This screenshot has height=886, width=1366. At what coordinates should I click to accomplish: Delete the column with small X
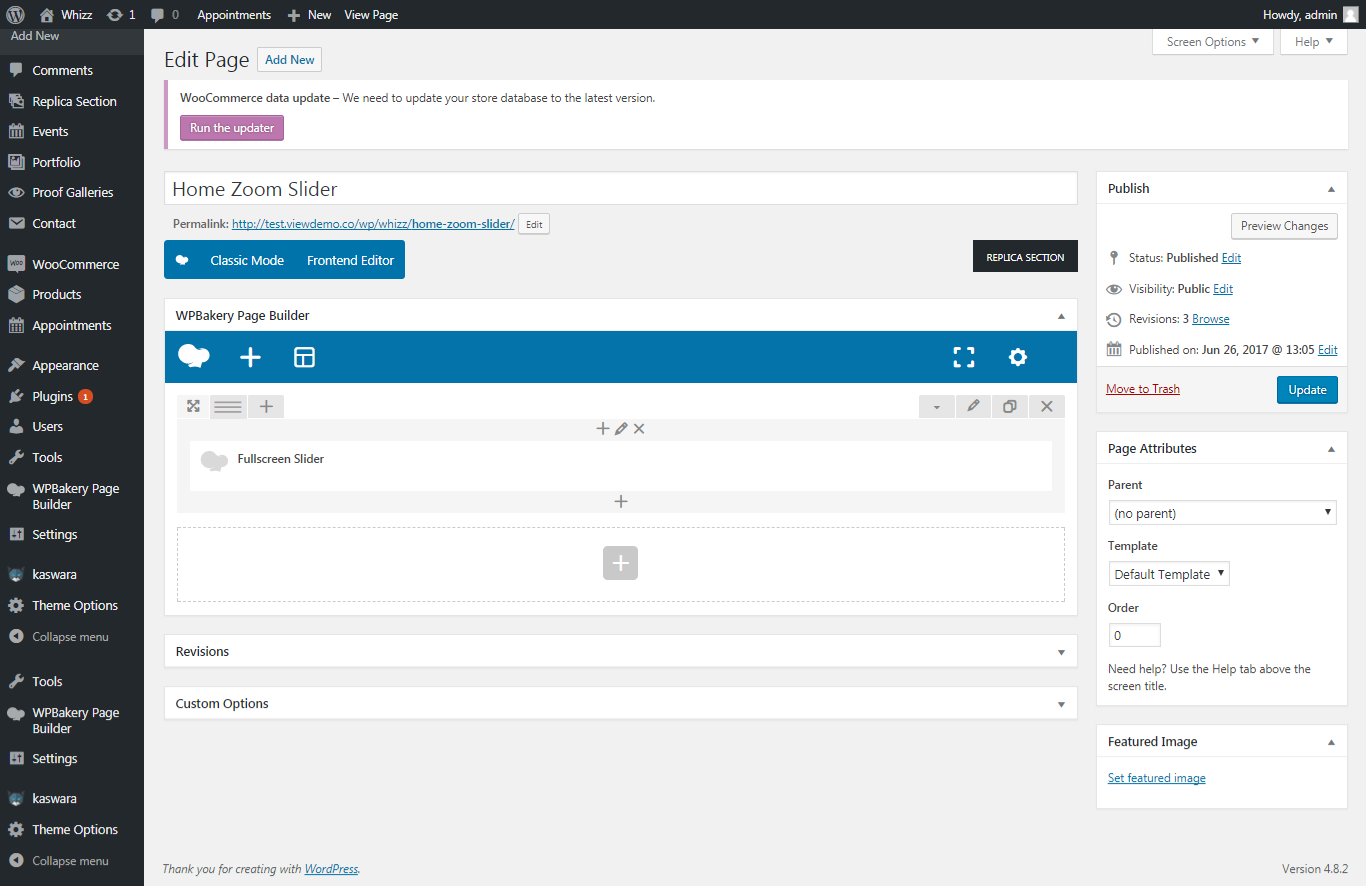(639, 428)
